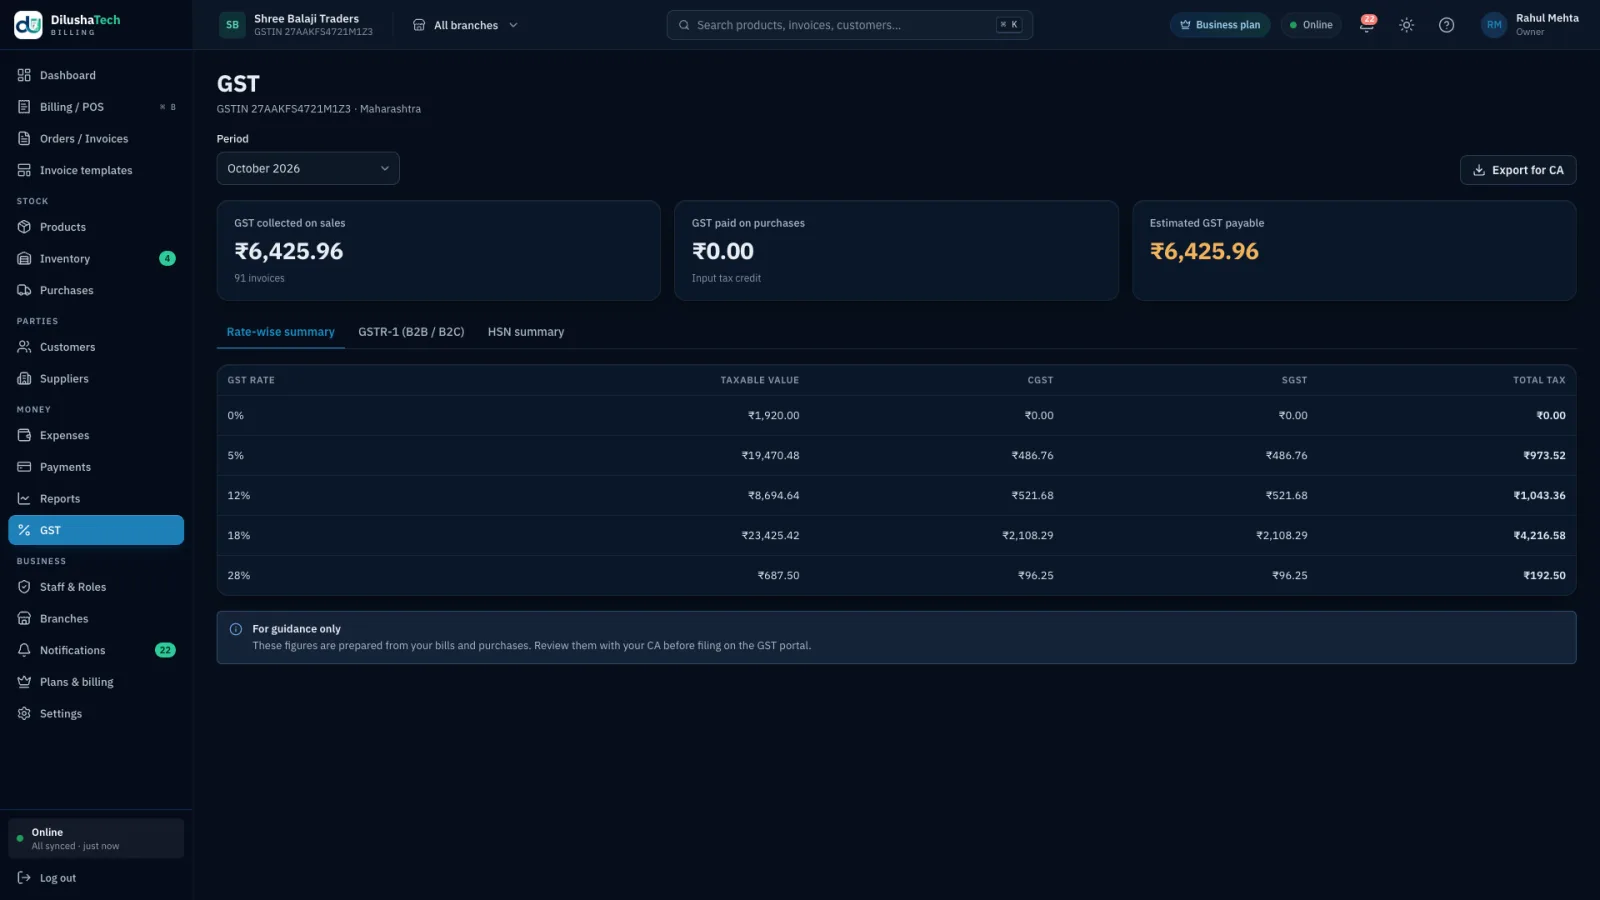Click the Online sync status card in sidebar

pyautogui.click(x=96, y=839)
